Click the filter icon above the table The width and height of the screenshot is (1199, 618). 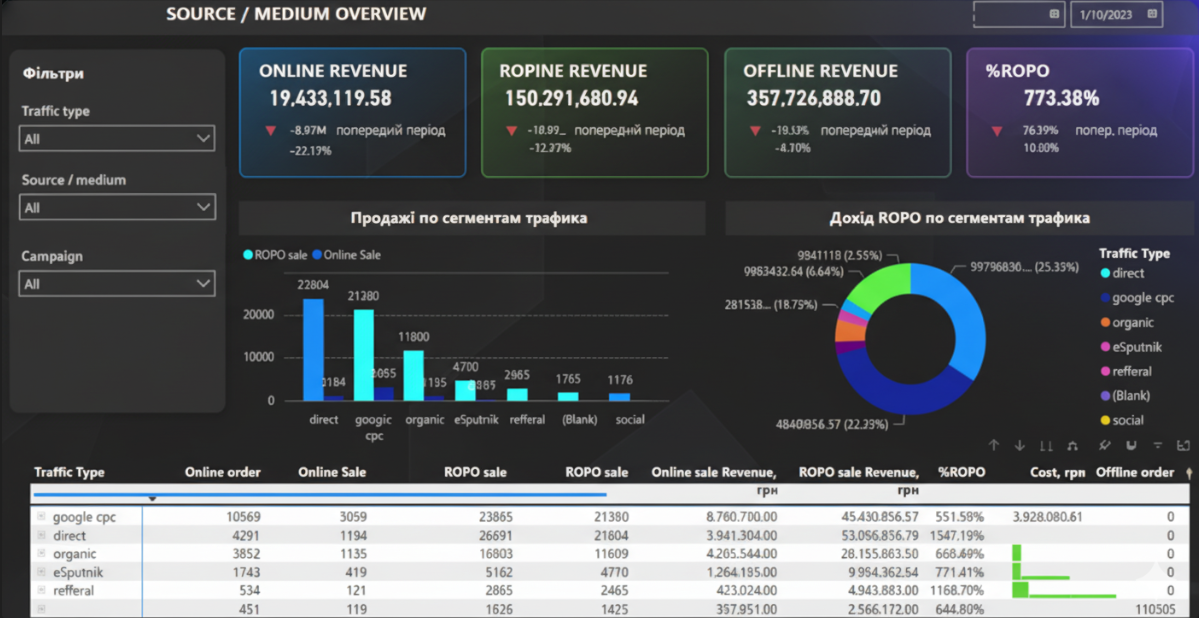point(1158,445)
